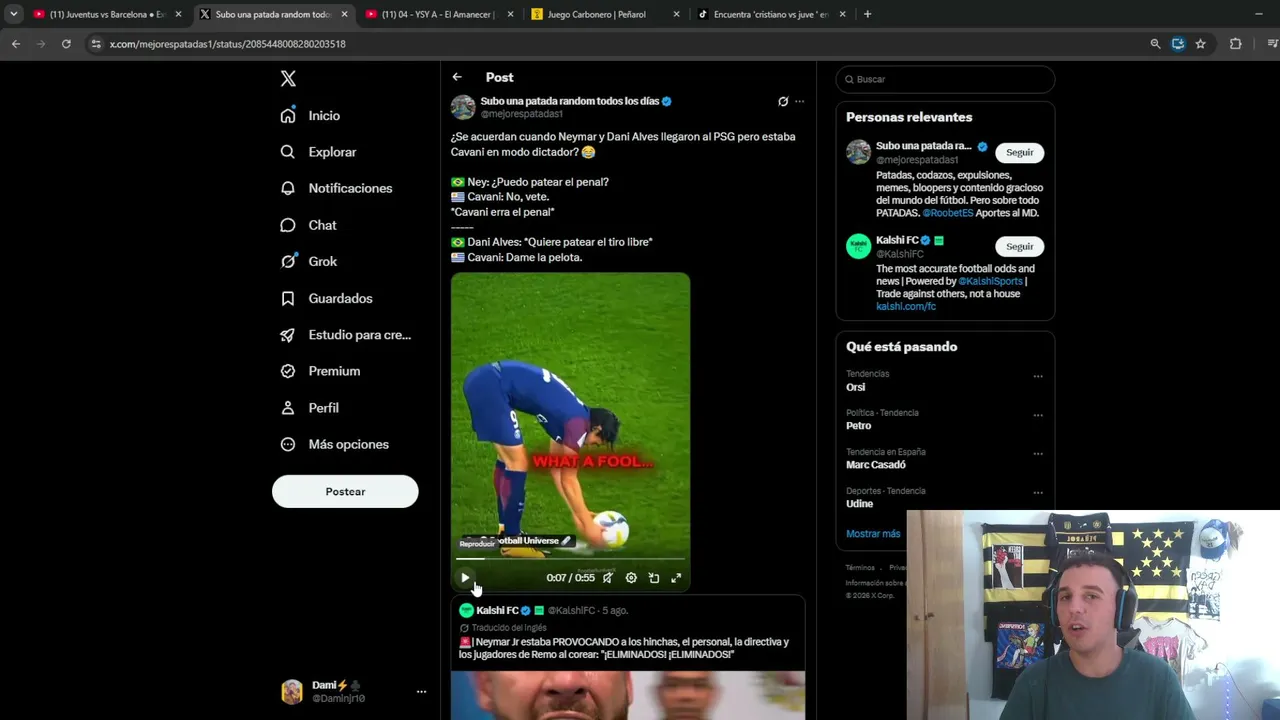Open more options for Petro trend

1038,415
